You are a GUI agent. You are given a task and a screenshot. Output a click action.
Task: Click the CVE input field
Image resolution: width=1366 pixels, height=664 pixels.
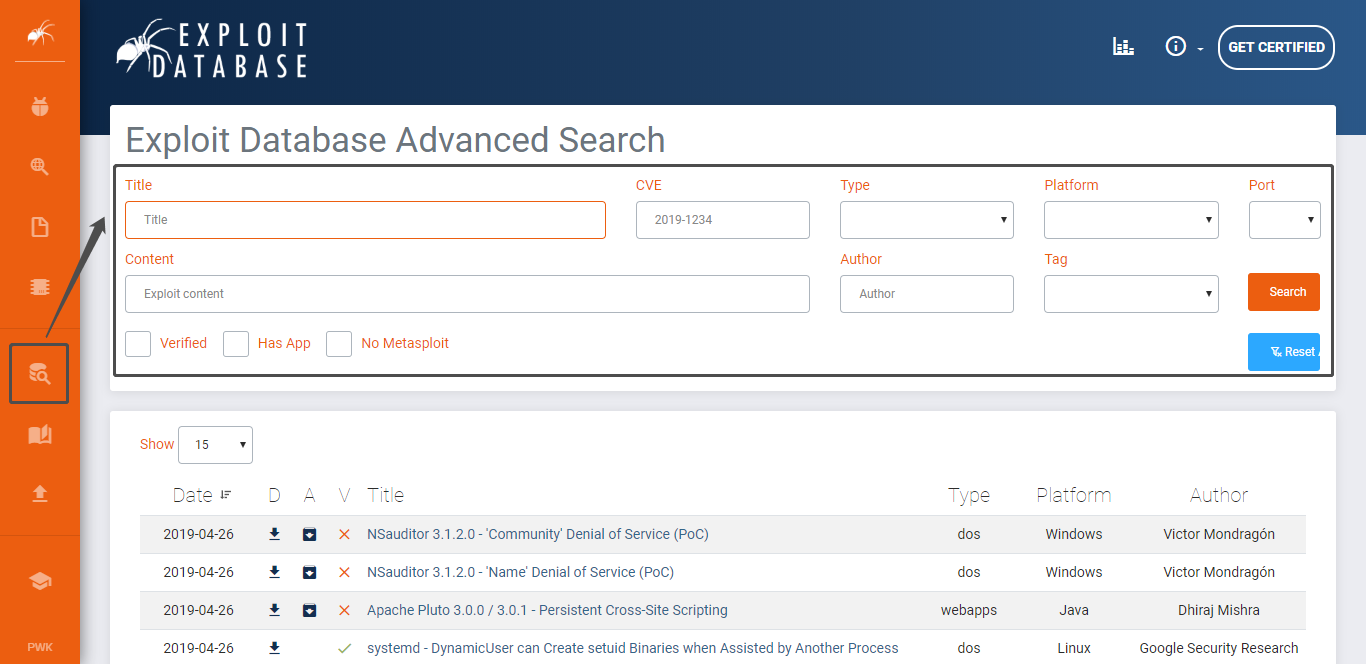(x=722, y=220)
